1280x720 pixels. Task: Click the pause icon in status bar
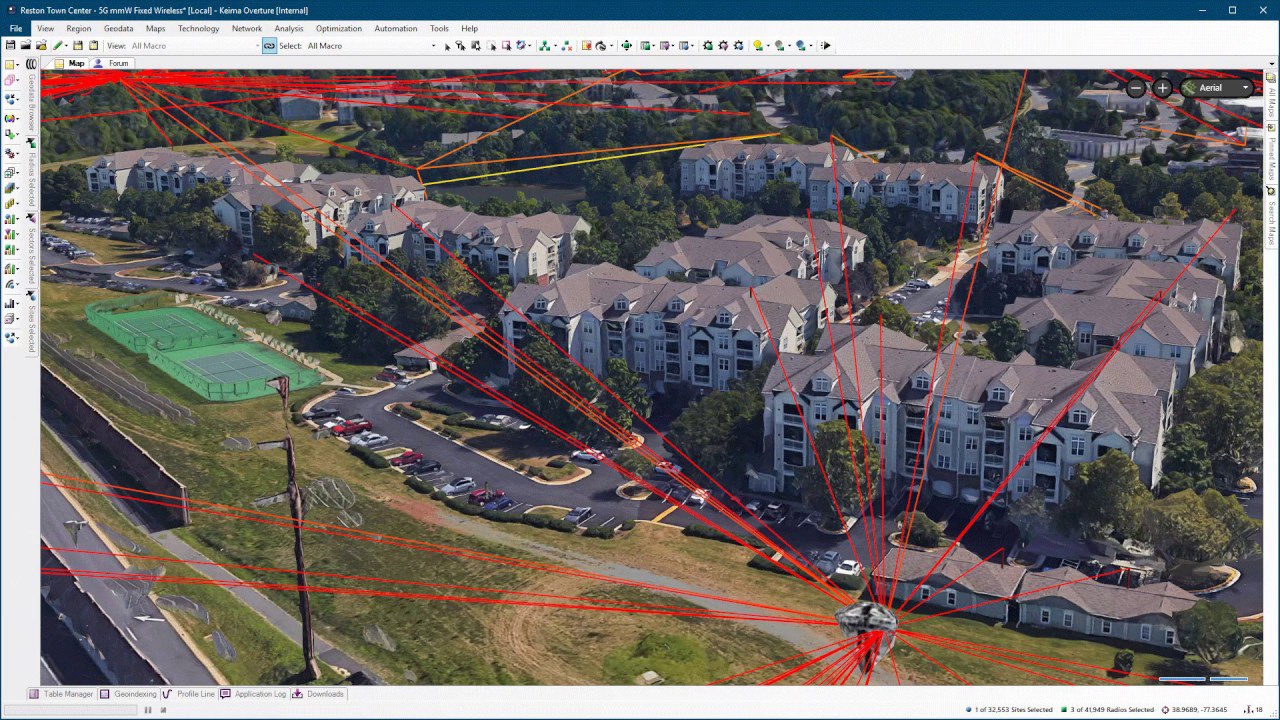click(148, 710)
